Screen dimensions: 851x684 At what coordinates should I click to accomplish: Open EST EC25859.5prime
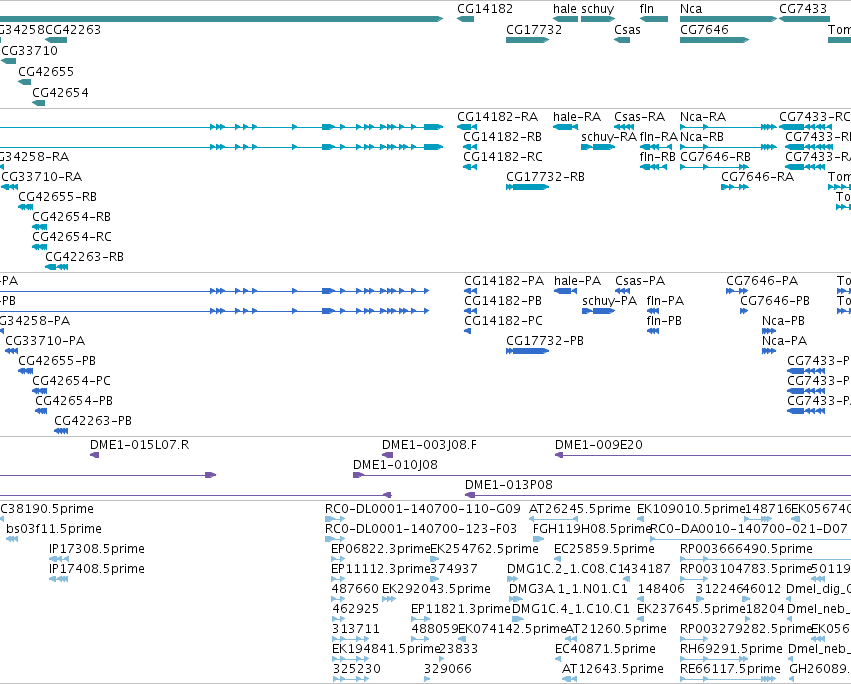604,549
